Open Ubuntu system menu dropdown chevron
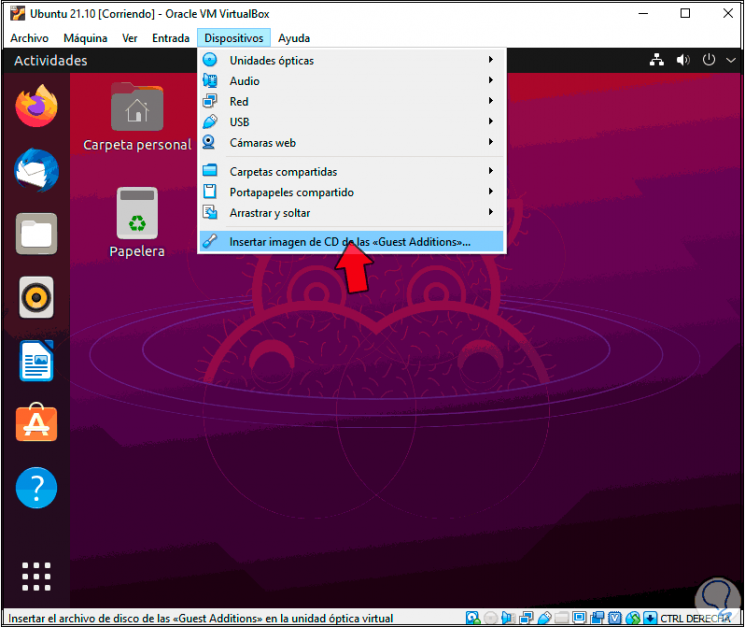745x627 pixels. (x=731, y=60)
